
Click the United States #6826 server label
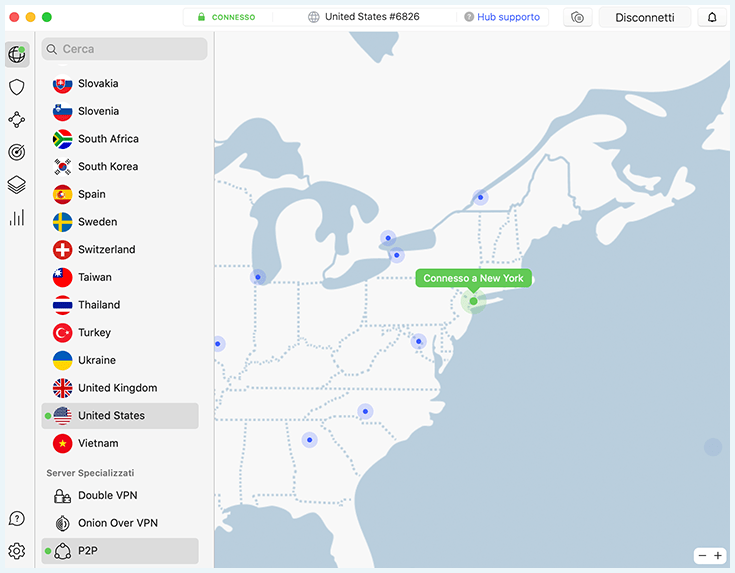point(364,17)
